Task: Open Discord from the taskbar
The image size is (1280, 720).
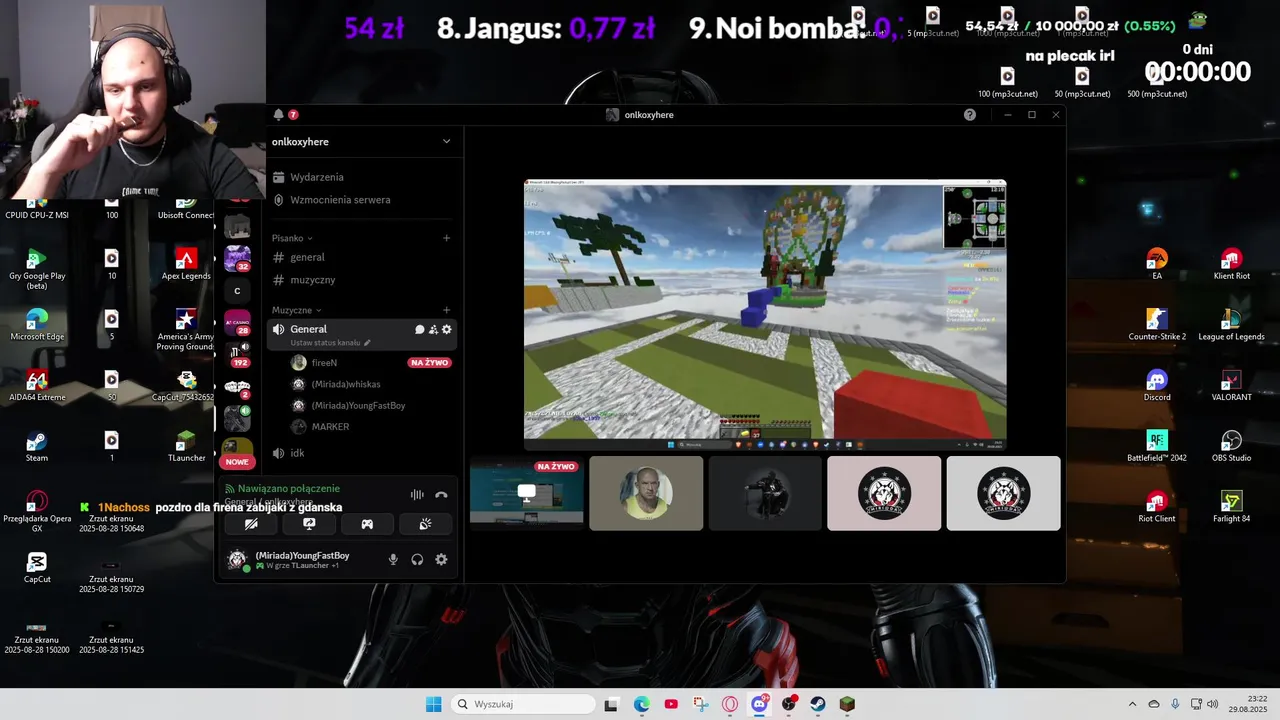Action: (759, 704)
